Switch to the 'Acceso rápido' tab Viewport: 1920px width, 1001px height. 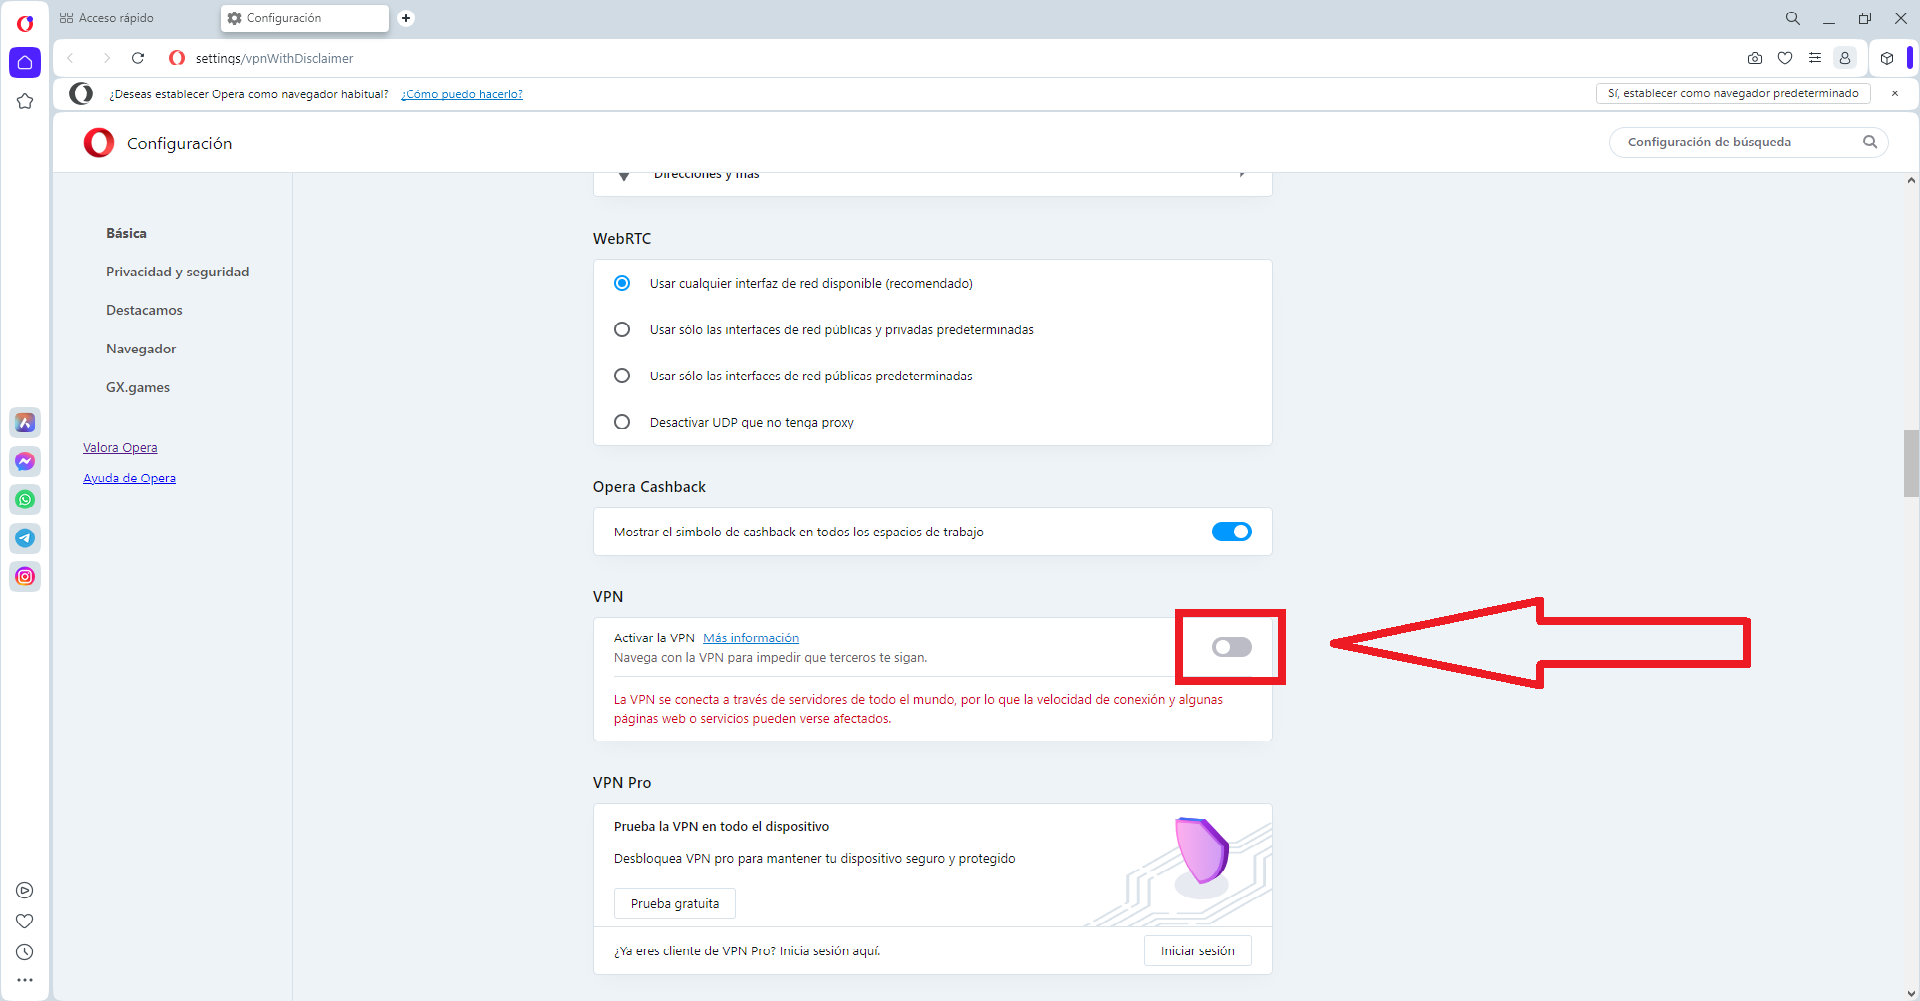[107, 18]
